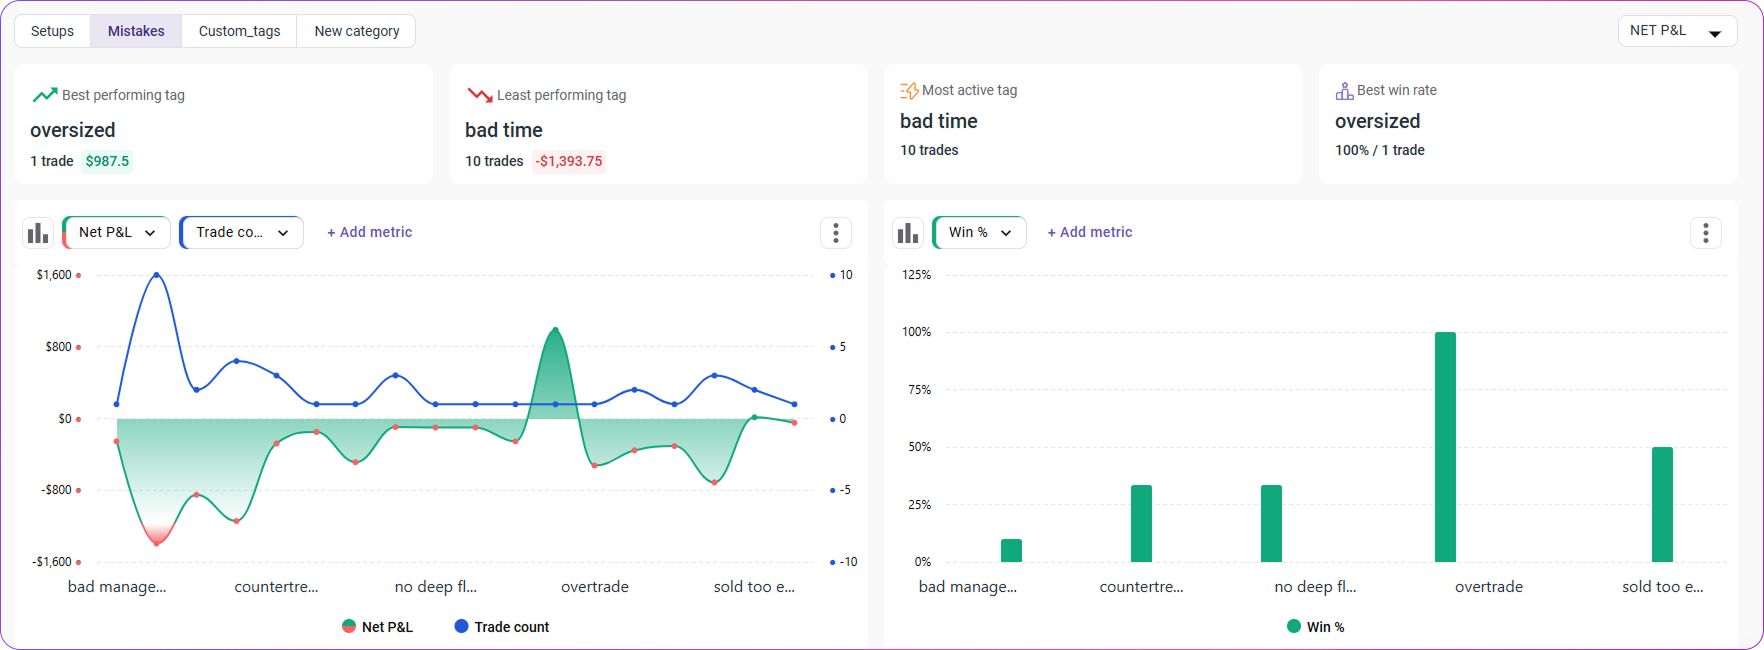Switch to the Setups tab
This screenshot has height=650, width=1764.
(53, 31)
